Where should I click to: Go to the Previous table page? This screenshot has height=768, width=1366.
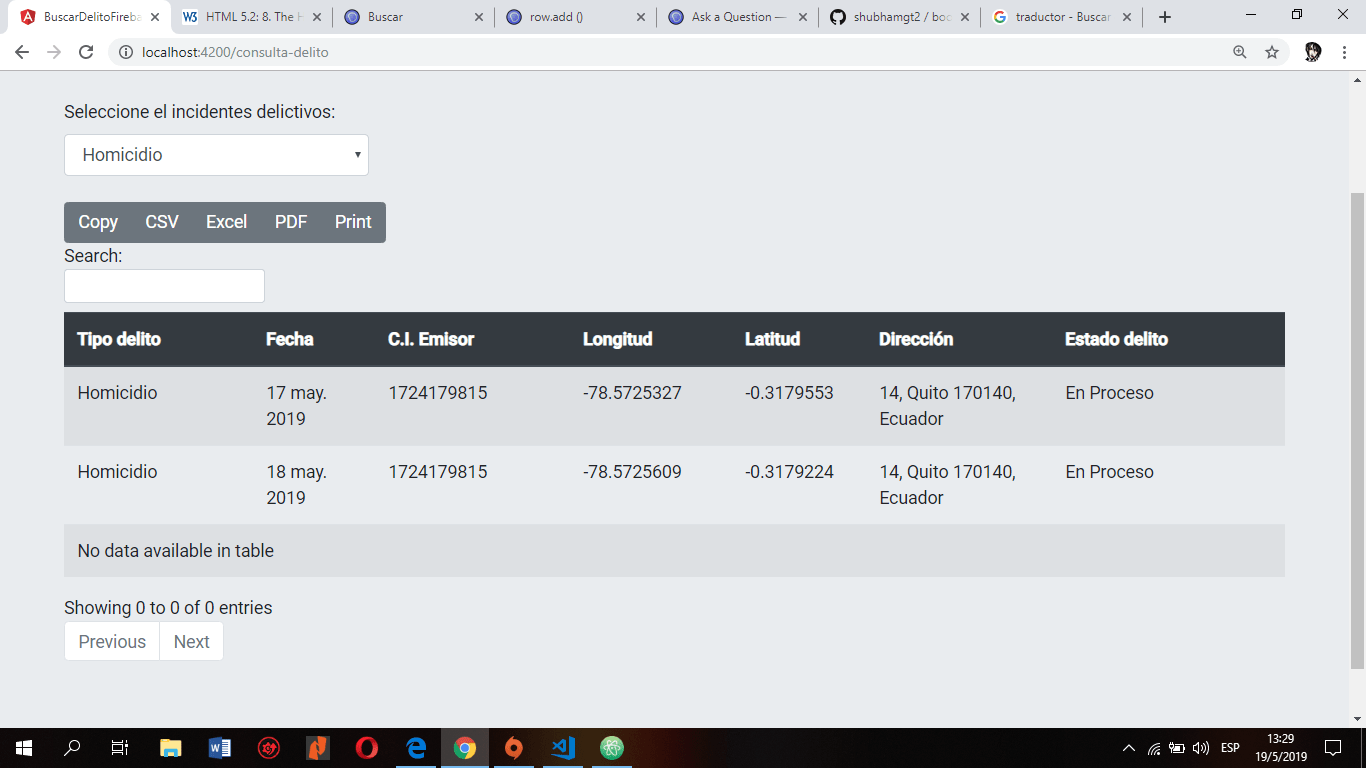[112, 642]
